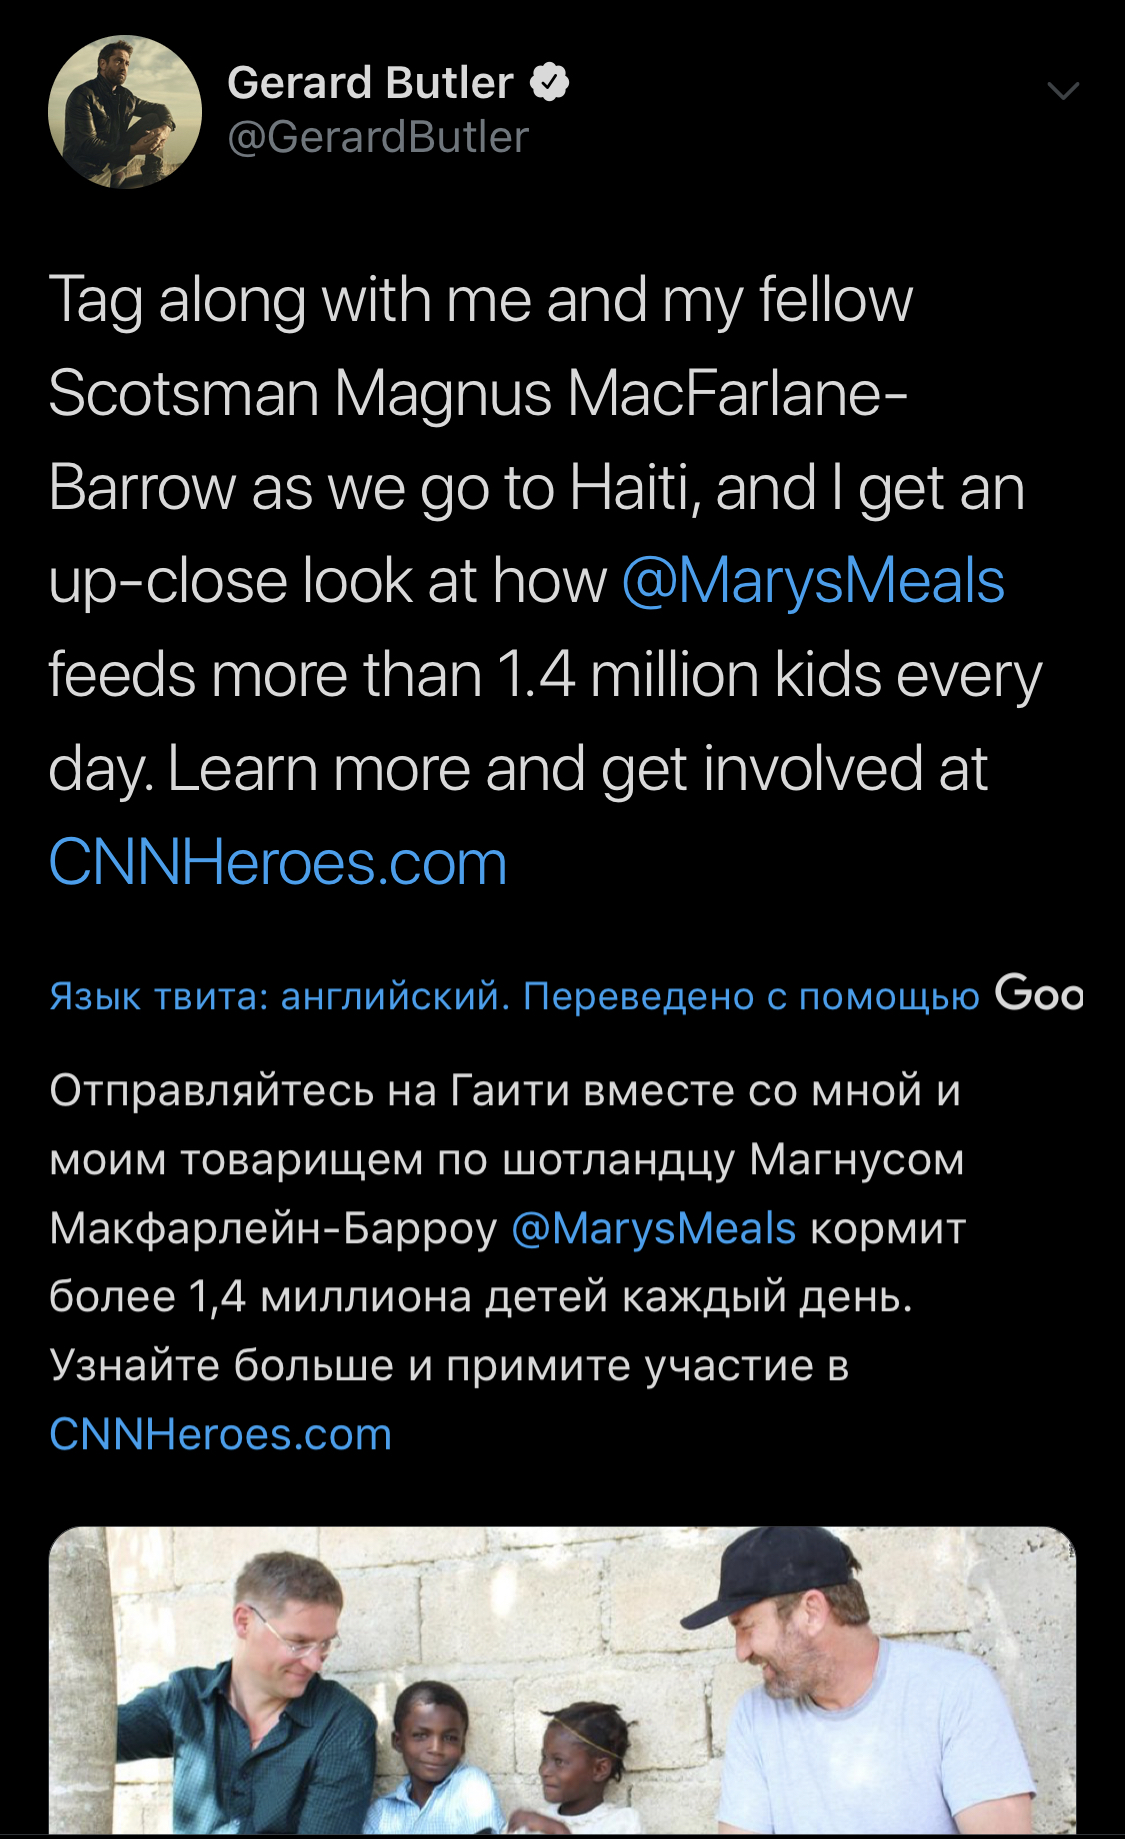The height and width of the screenshot is (1839, 1125).
Task: Click "Scotsman Magnus MacFarlane-" text line
Action: point(478,394)
